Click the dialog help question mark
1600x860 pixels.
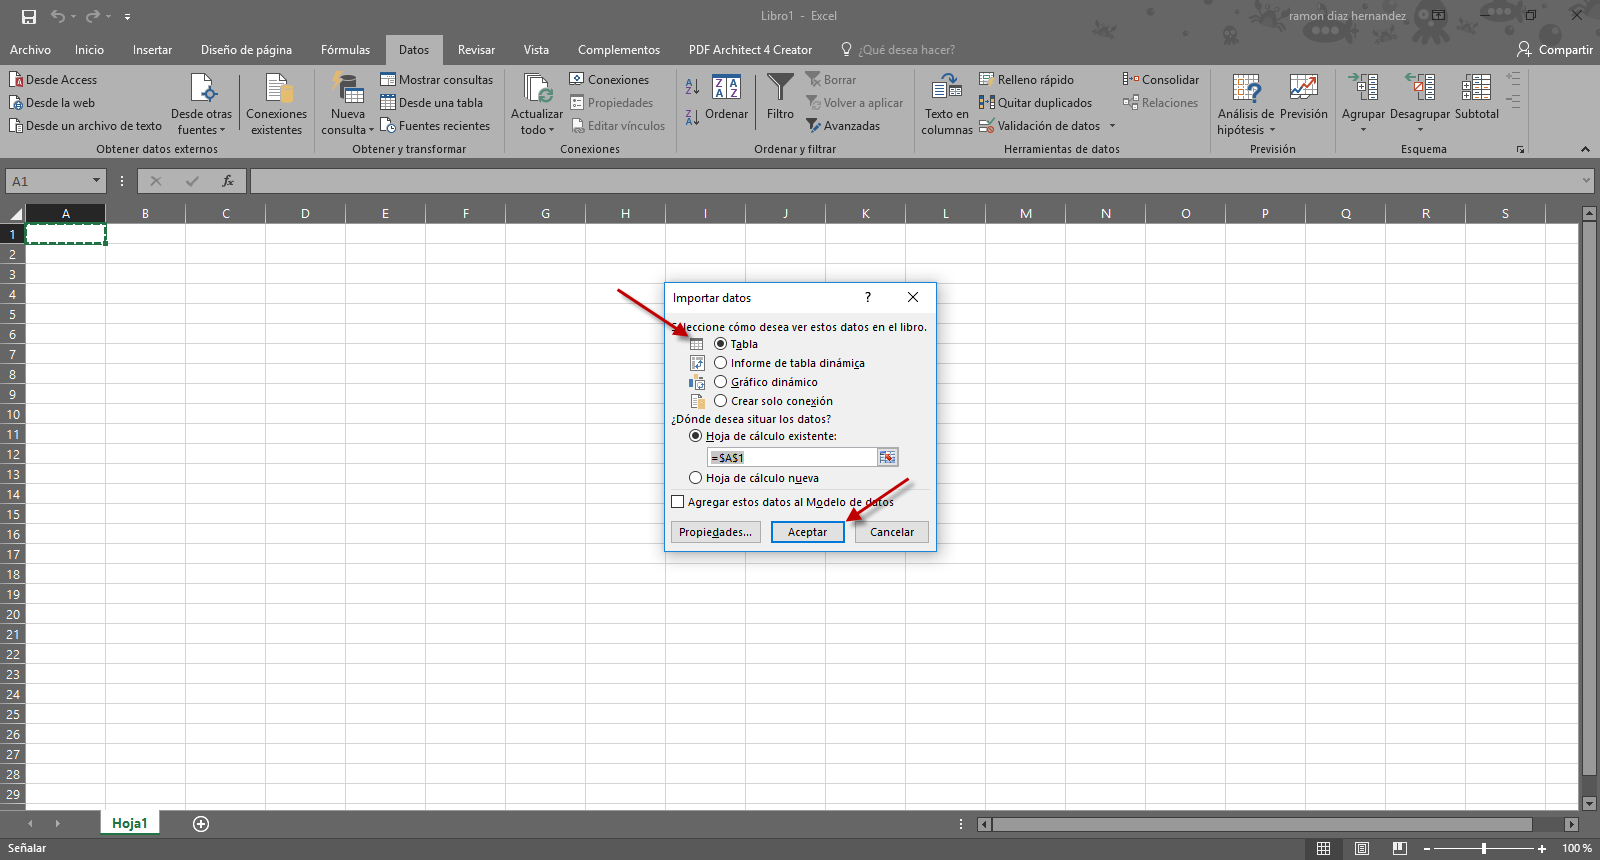[x=868, y=297]
